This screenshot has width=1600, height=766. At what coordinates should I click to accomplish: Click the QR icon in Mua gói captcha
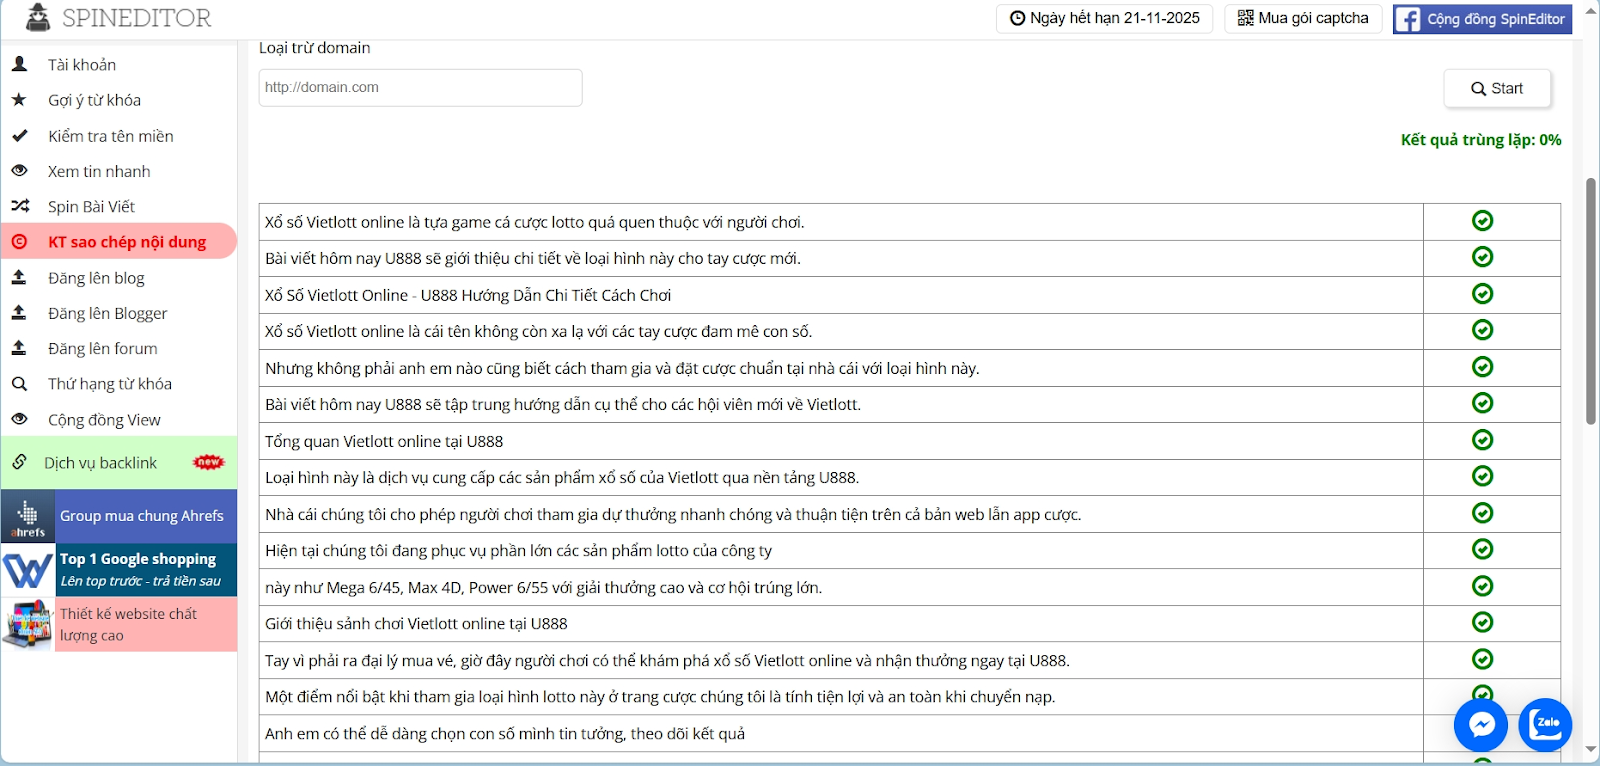tap(1245, 18)
